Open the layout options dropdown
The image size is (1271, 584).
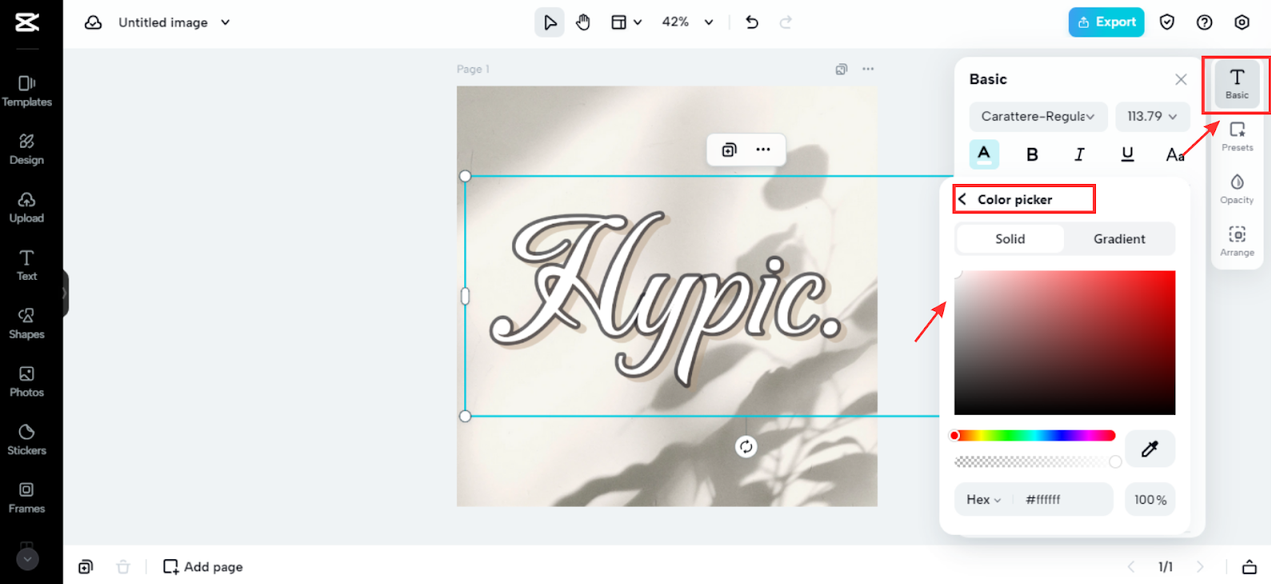pos(626,22)
